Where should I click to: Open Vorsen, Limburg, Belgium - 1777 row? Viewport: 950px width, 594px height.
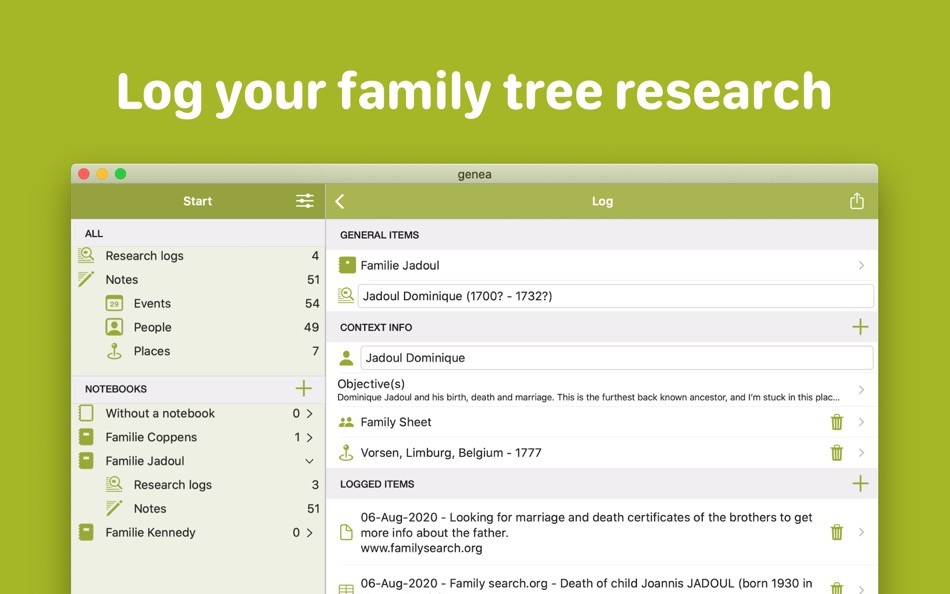[x=602, y=453]
